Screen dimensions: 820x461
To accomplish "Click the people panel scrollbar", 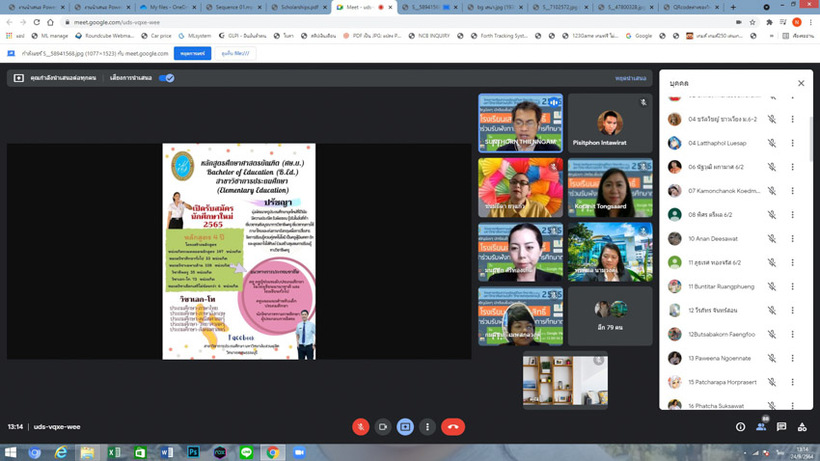I will coord(811,139).
